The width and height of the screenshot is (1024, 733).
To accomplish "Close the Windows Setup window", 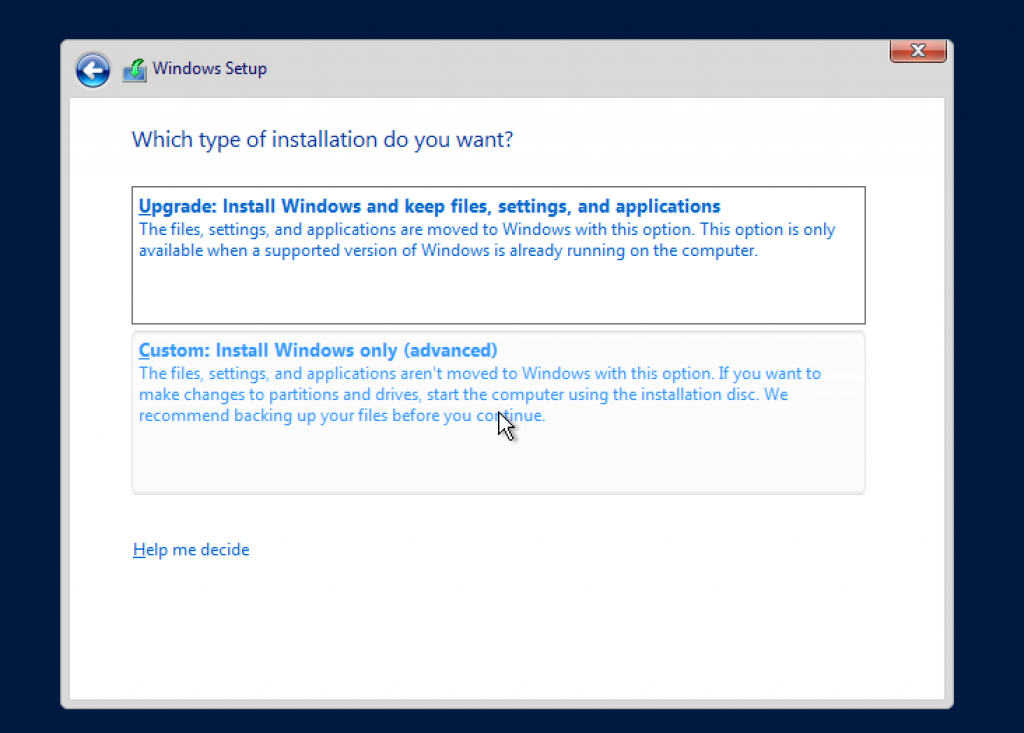I will [917, 51].
